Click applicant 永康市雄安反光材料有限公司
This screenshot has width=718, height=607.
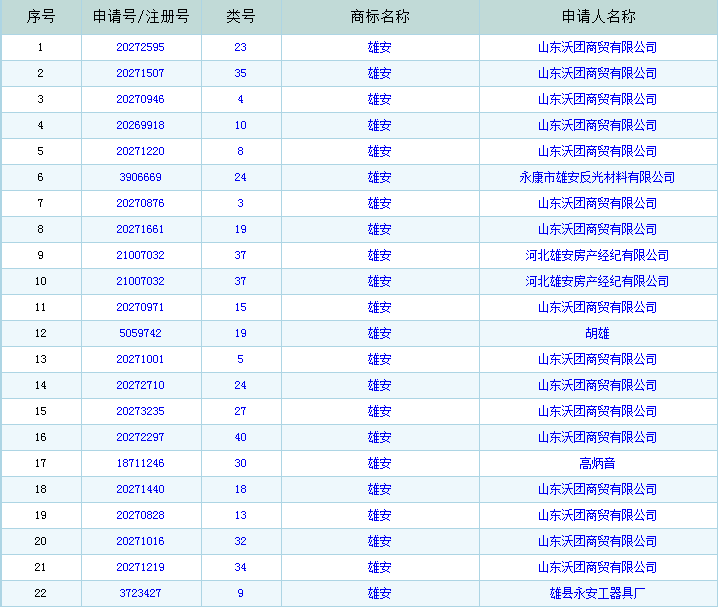tap(597, 177)
